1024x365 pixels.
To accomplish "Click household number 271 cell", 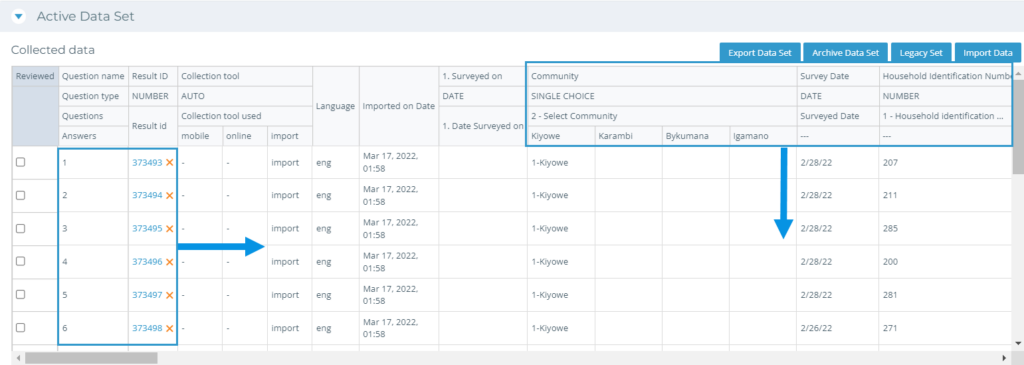I will tap(946, 328).
